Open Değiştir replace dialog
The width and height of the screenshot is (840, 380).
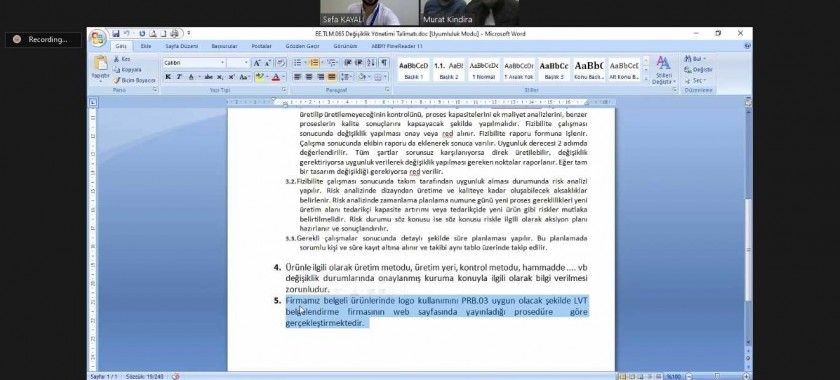point(698,70)
